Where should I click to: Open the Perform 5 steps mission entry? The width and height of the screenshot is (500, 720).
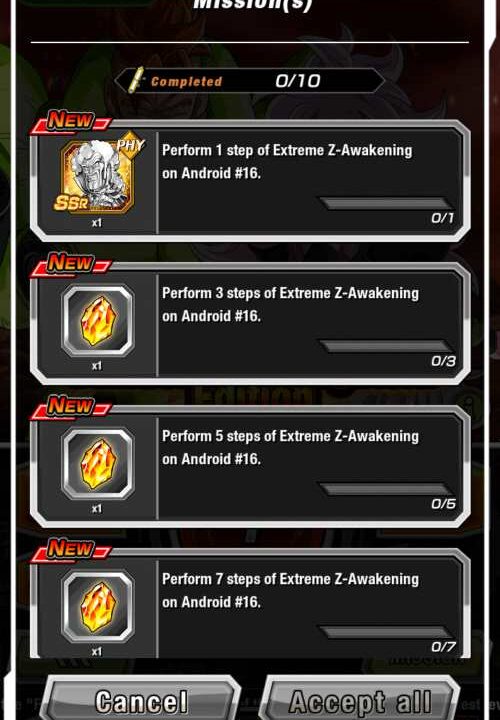250,467
